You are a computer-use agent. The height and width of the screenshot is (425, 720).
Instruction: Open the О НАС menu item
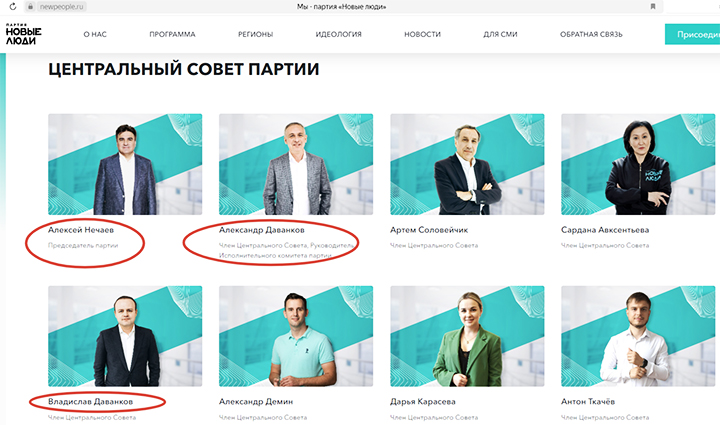(95, 34)
